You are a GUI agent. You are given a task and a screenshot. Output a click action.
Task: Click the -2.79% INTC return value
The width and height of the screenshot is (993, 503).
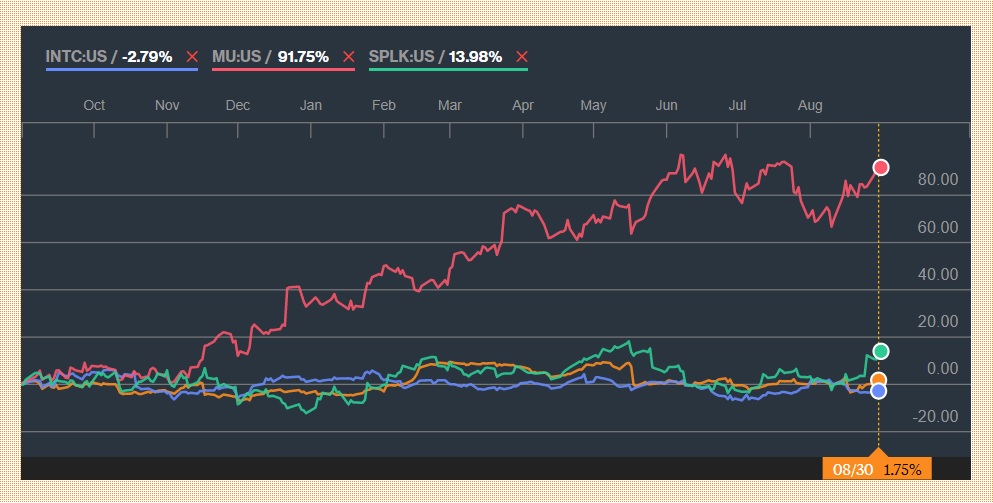click(147, 56)
